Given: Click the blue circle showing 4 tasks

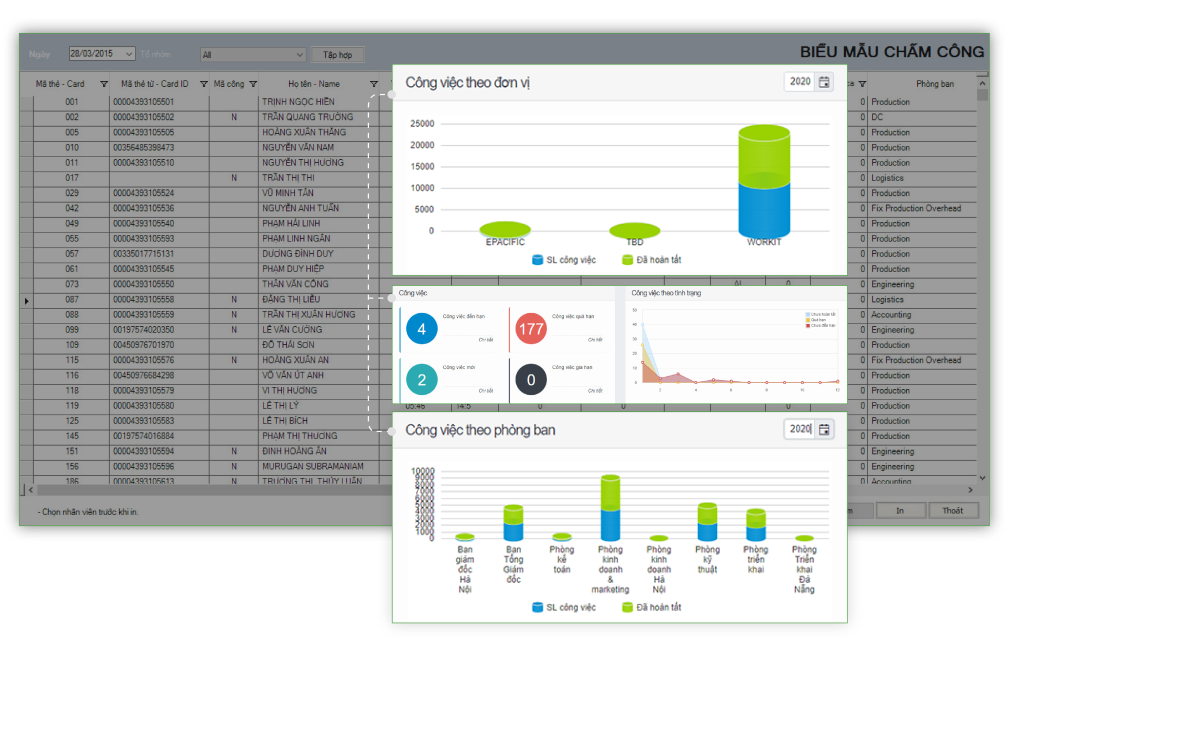Looking at the screenshot, I should [x=421, y=328].
